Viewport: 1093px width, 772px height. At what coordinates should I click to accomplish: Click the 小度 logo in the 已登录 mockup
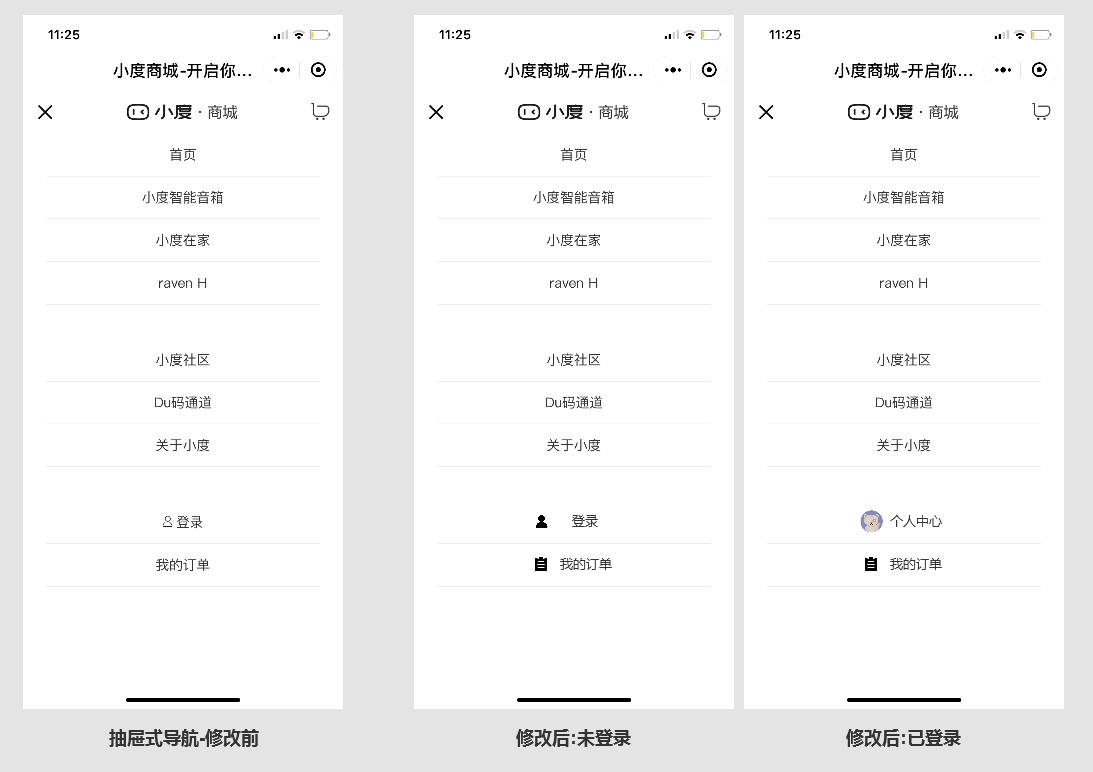click(x=880, y=112)
